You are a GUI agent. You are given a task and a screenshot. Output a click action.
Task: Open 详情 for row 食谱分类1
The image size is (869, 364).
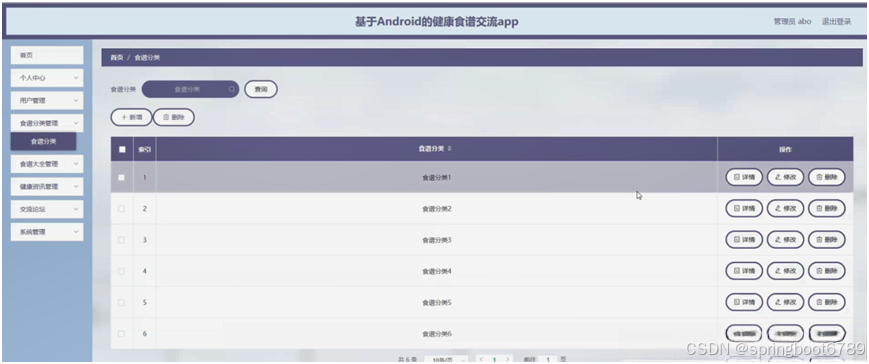point(744,178)
